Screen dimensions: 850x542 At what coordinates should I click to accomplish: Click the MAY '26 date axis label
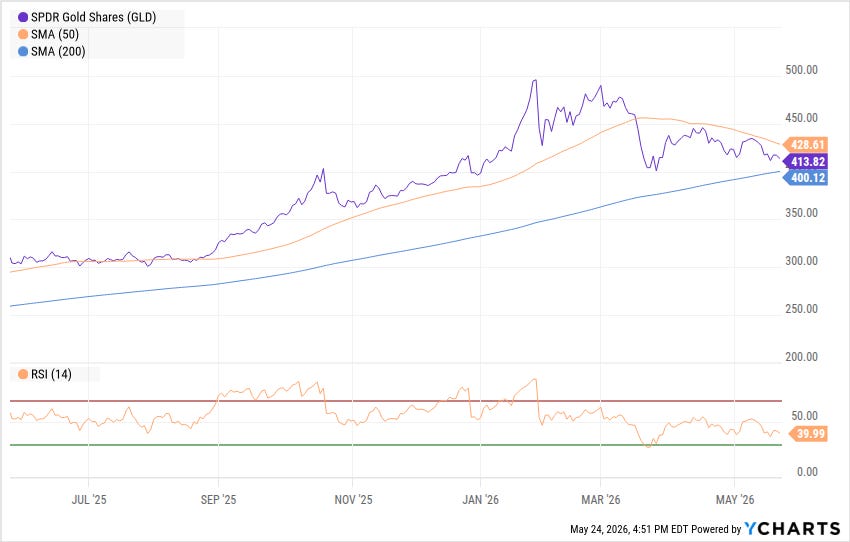click(x=735, y=500)
